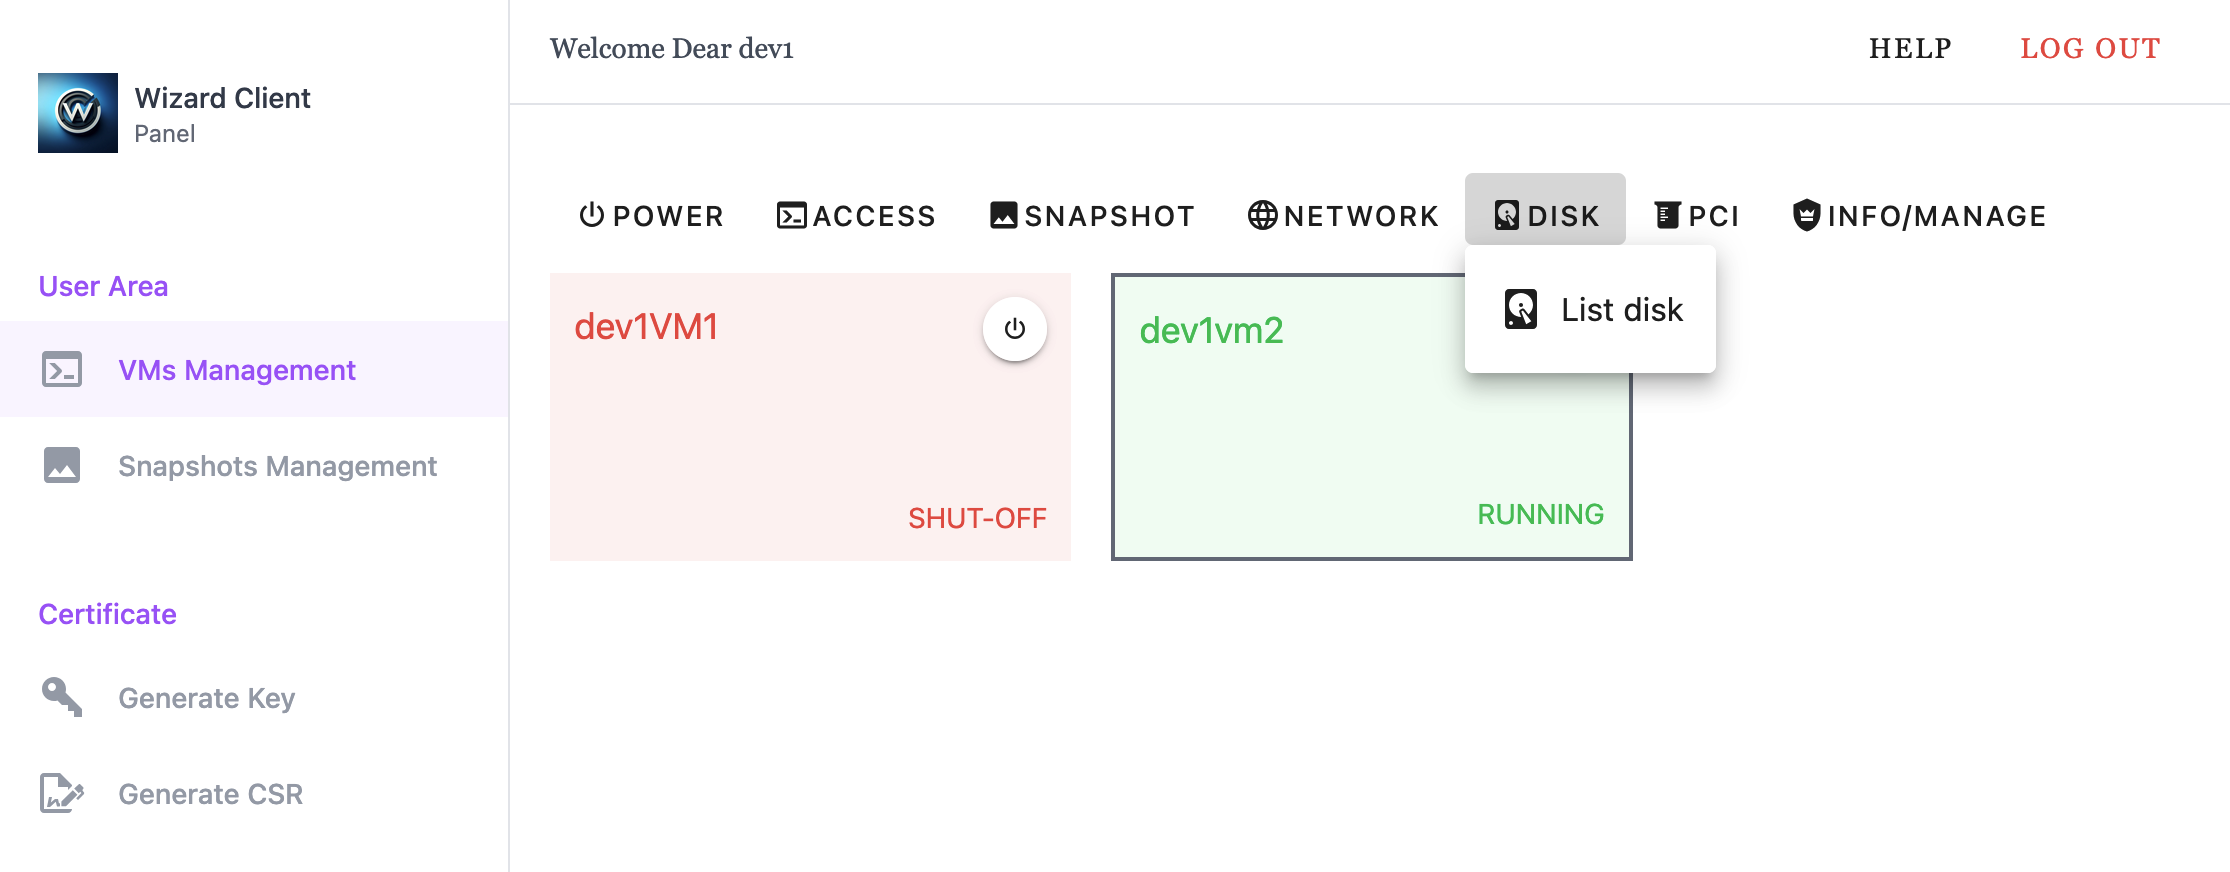The width and height of the screenshot is (2230, 872).
Task: Open the ACCESS dropdown menu
Action: (856, 216)
